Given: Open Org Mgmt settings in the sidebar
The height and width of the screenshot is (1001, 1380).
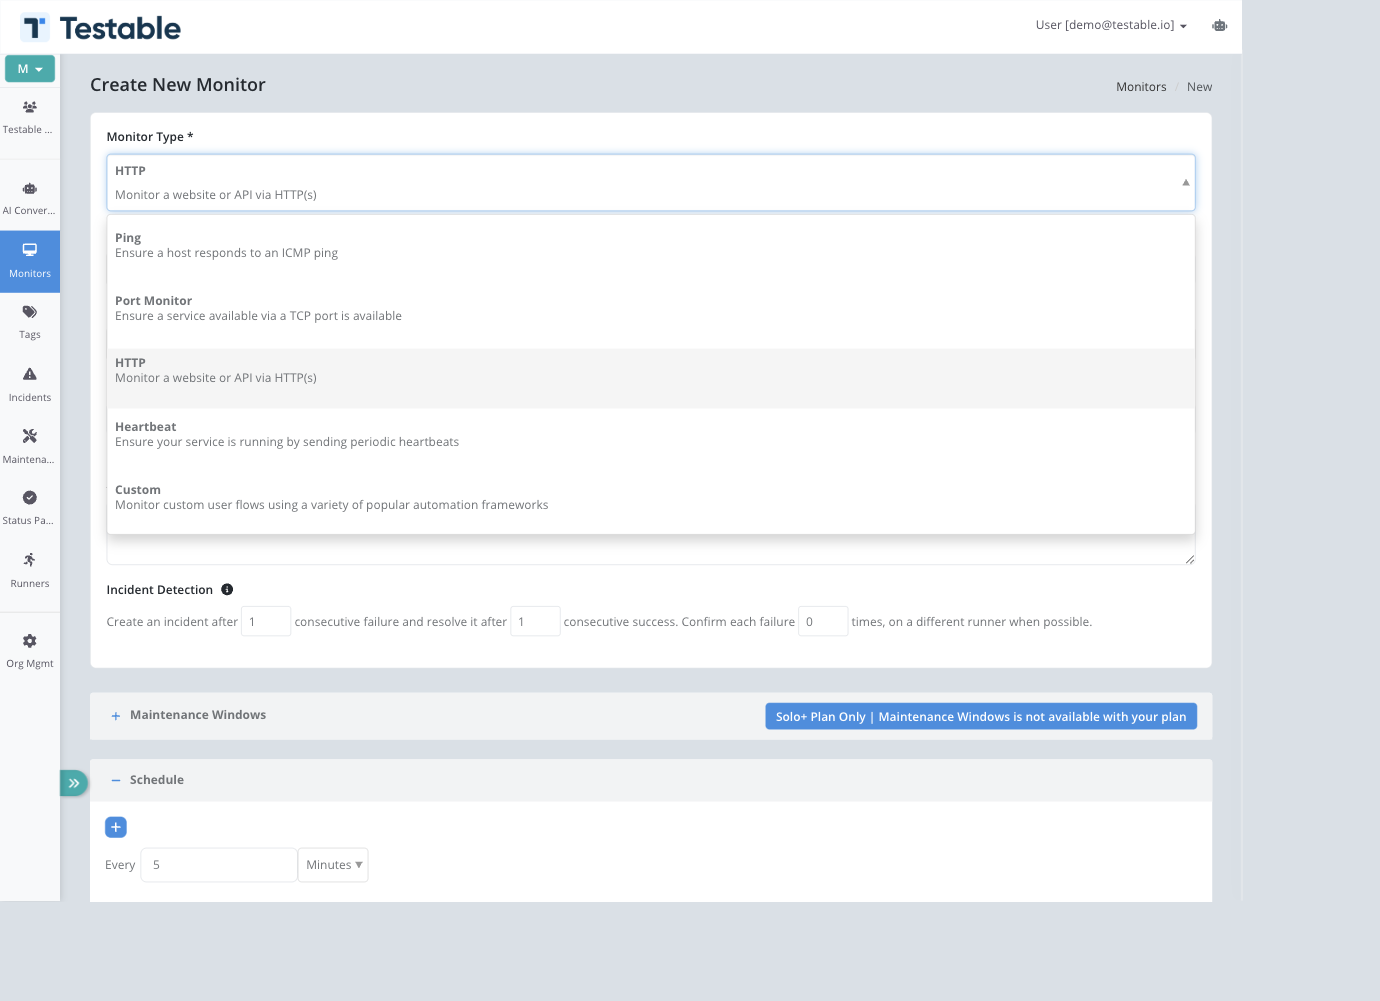Looking at the screenshot, I should point(30,651).
